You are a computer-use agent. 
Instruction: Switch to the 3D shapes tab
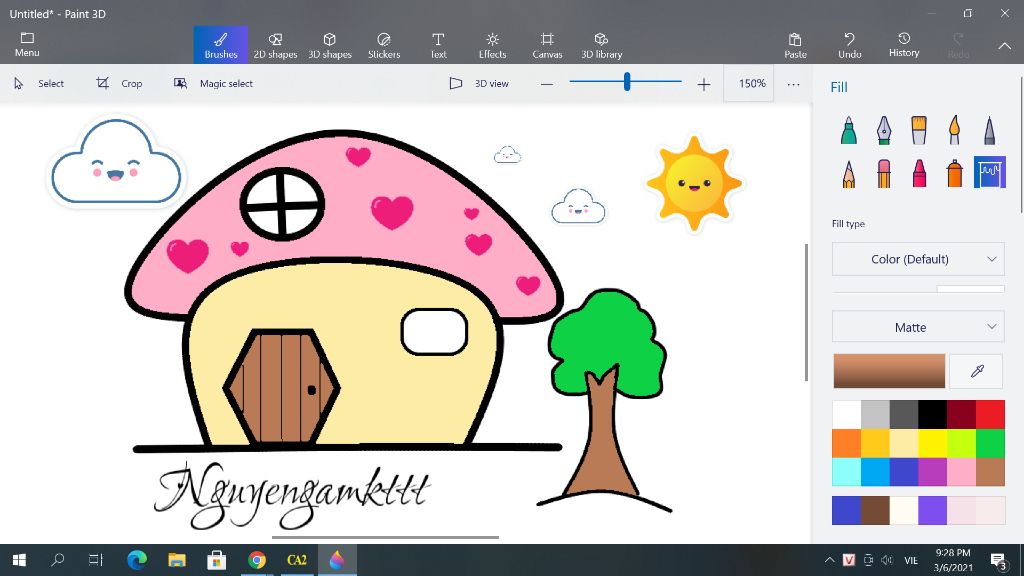(x=329, y=45)
